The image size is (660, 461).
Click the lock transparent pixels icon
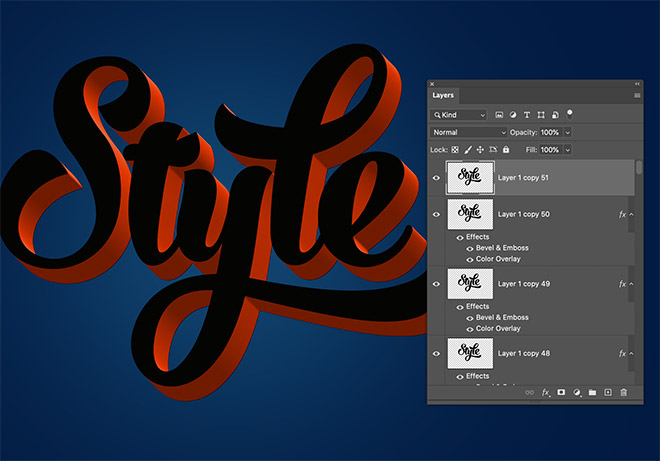pos(455,149)
